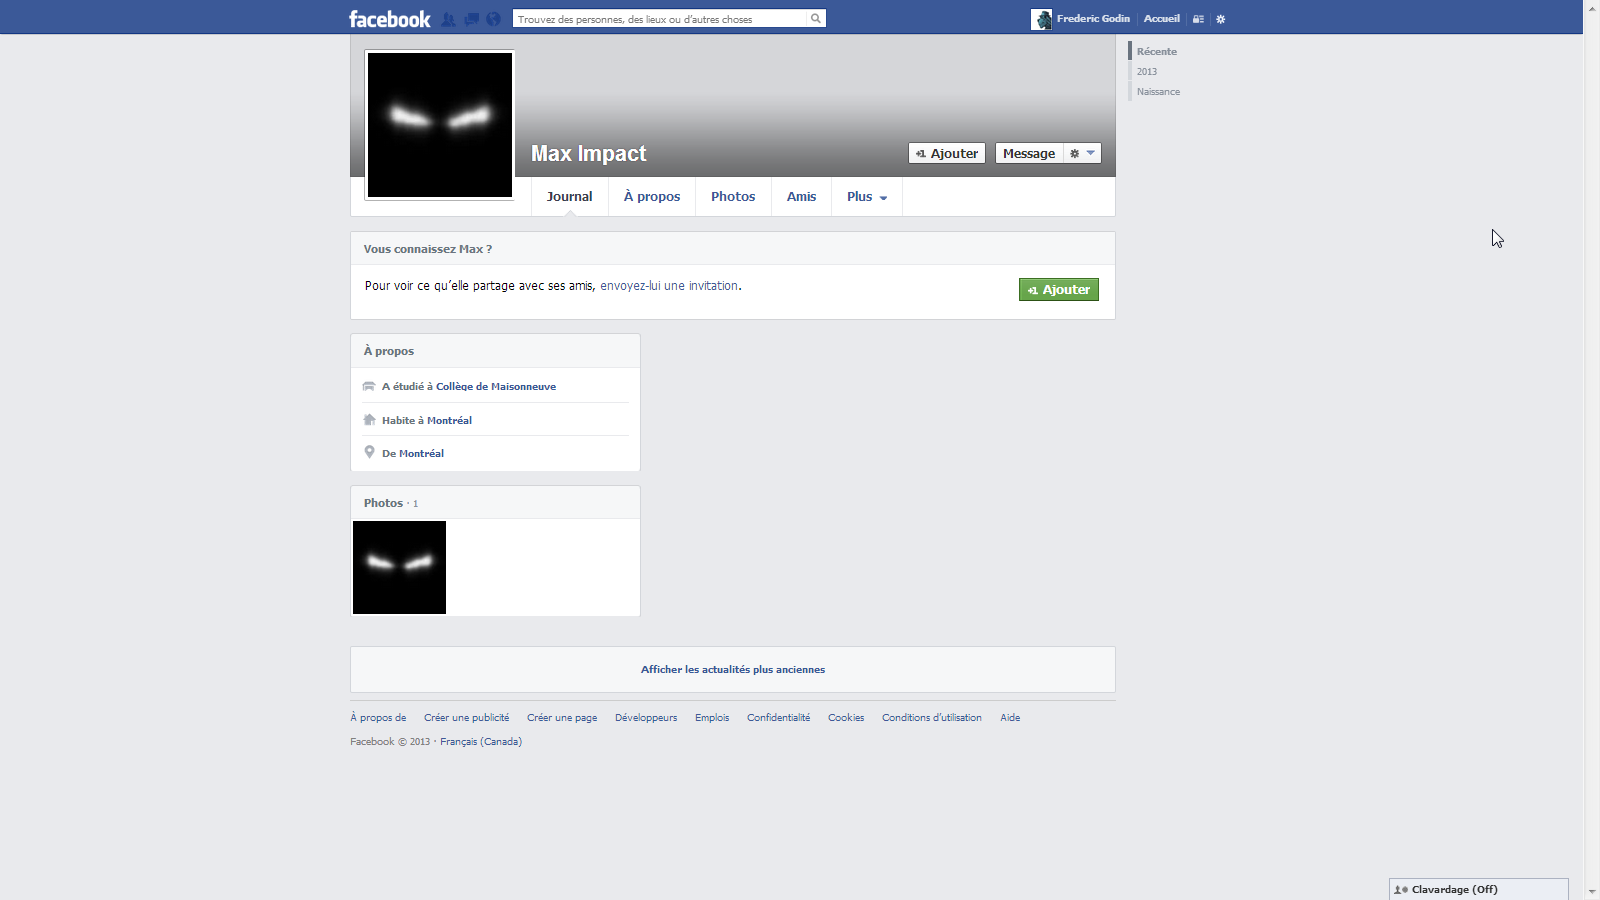Click Max Impact profile picture
Viewport: 1600px width, 900px height.
(440, 125)
